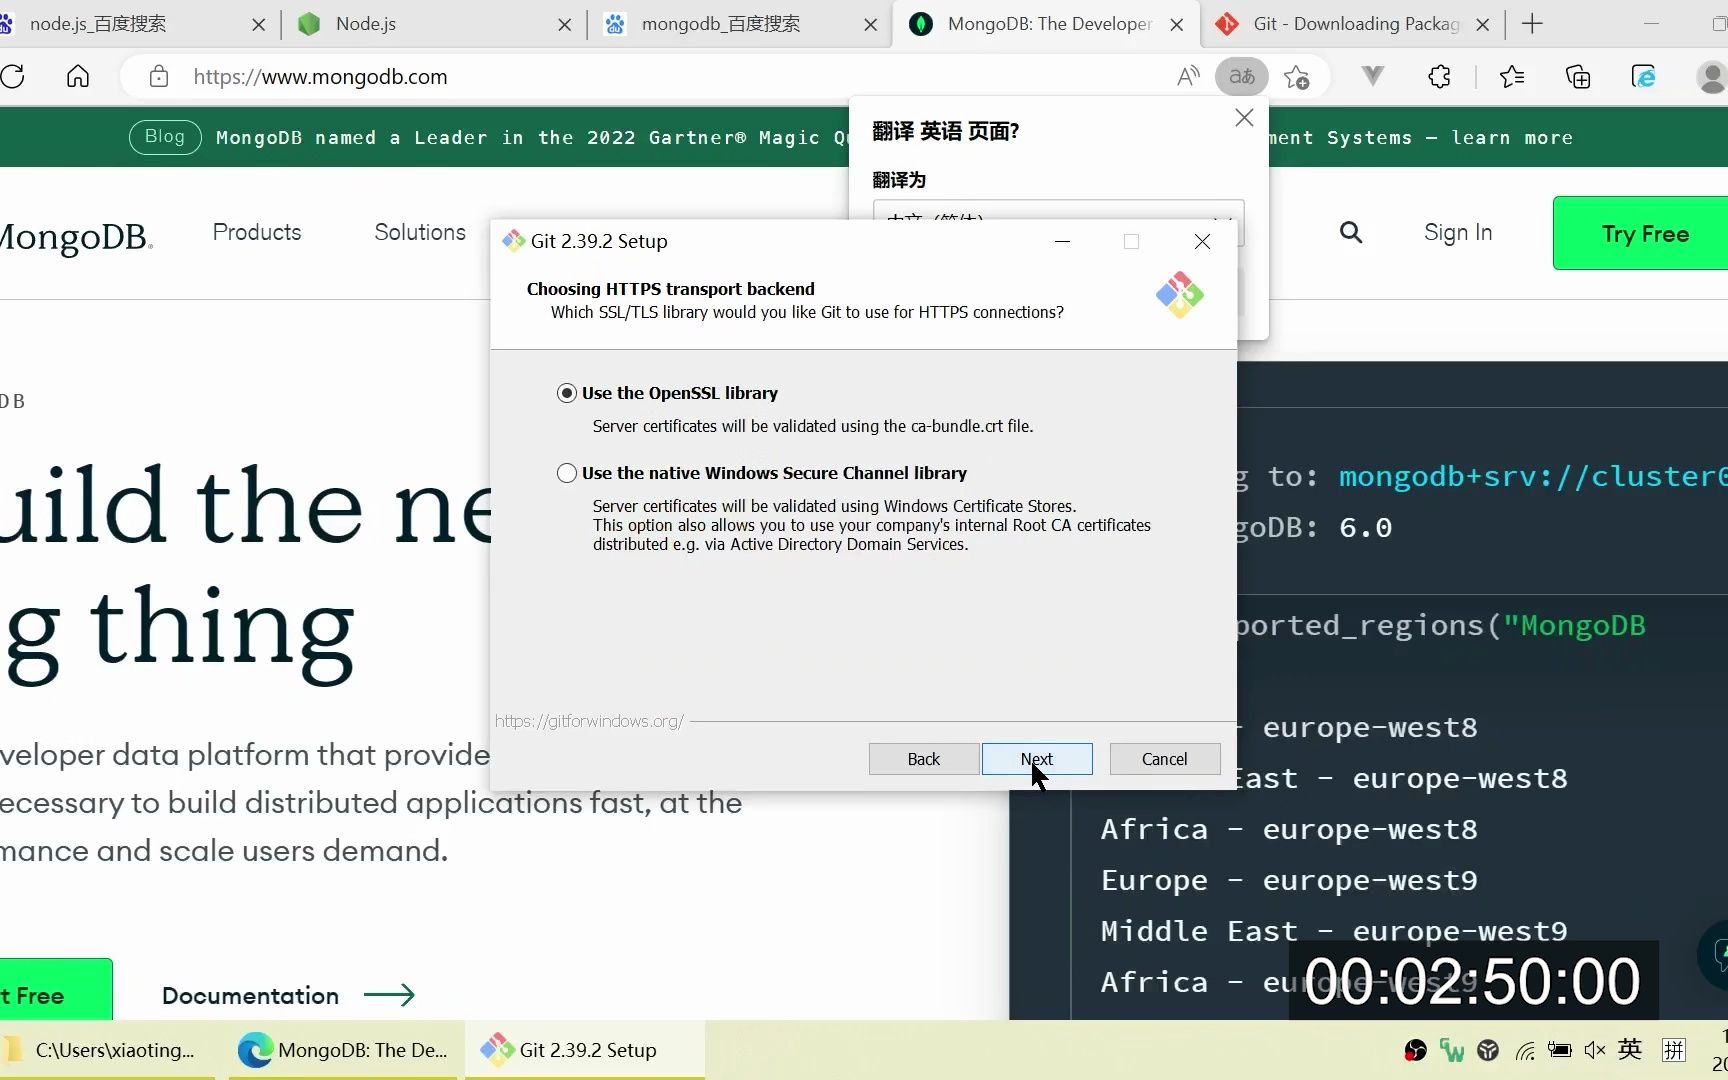Screen dimensions: 1728x1080
Task: Close the Node.js browser tab
Action: pos(565,25)
